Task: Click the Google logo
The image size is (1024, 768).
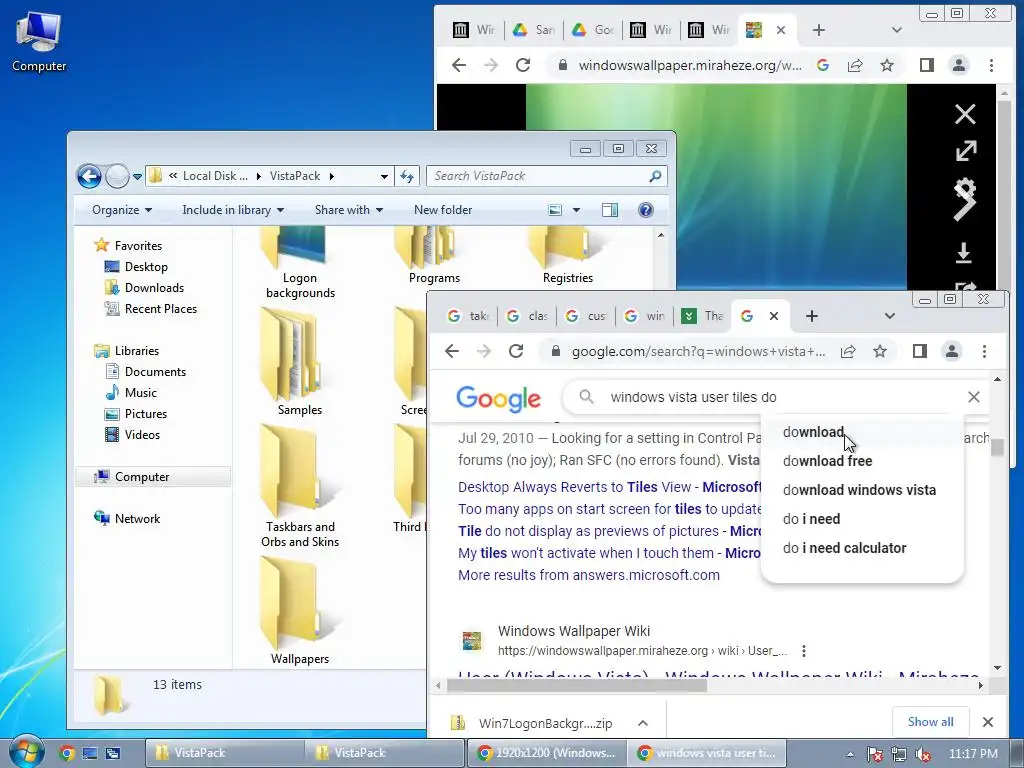Action: click(498, 398)
